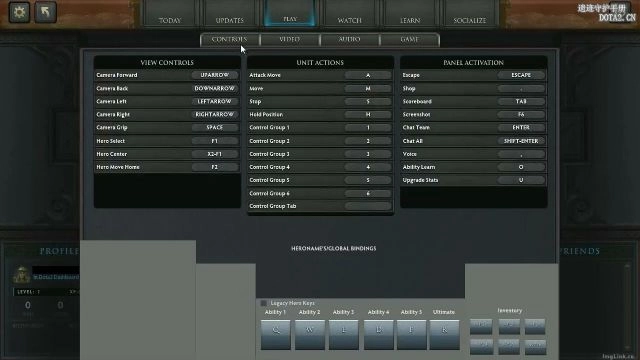Rebind Attack Move A key
640x360 pixels.
(368, 75)
